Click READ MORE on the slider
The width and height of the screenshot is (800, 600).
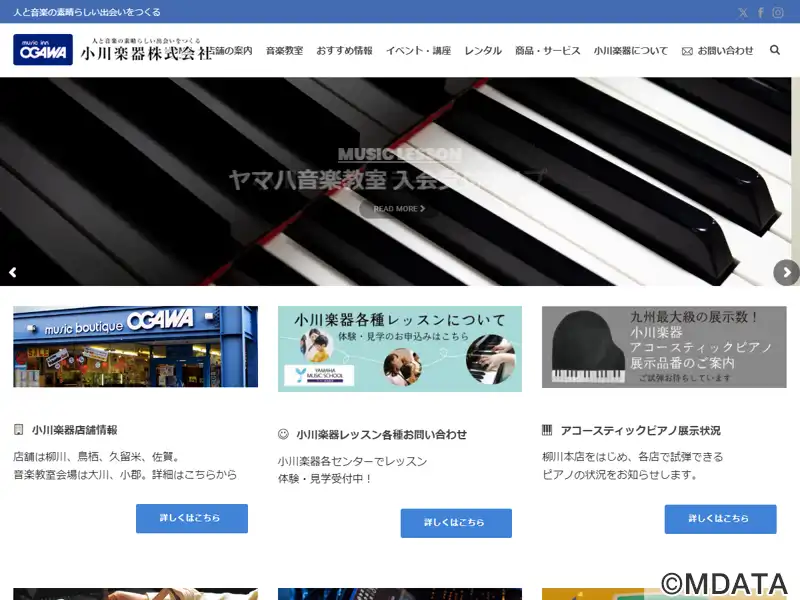pos(399,209)
